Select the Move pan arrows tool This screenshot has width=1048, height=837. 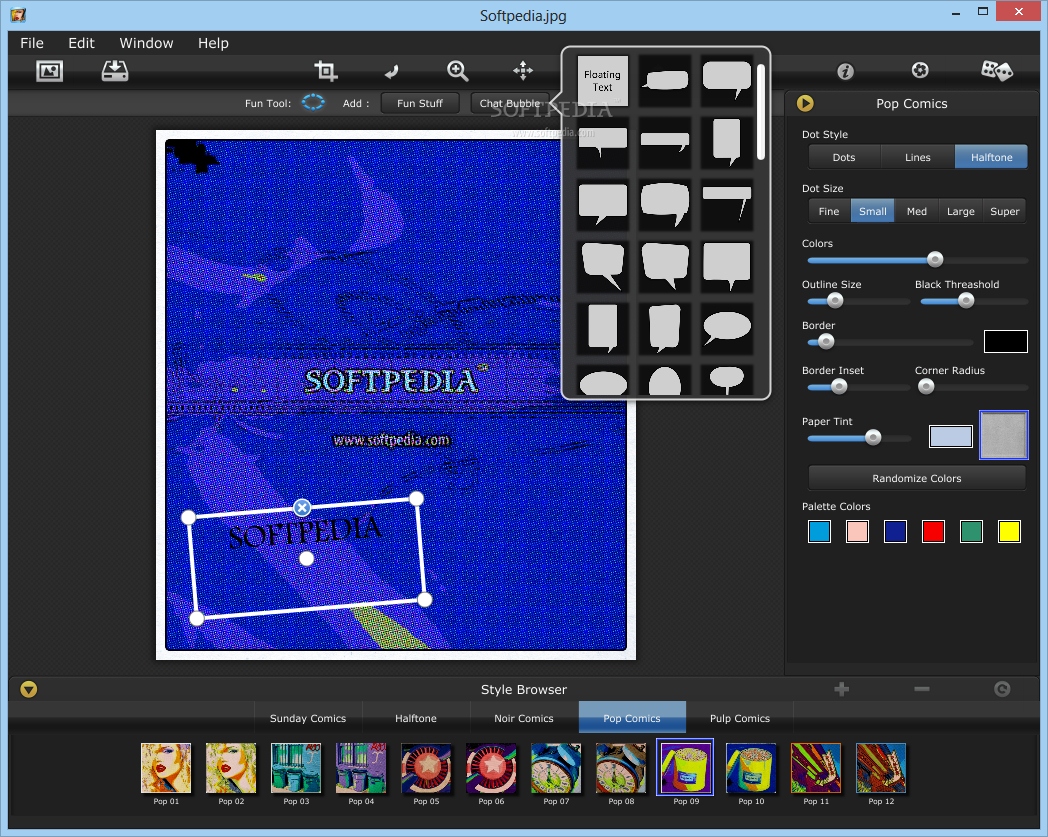[x=523, y=70]
